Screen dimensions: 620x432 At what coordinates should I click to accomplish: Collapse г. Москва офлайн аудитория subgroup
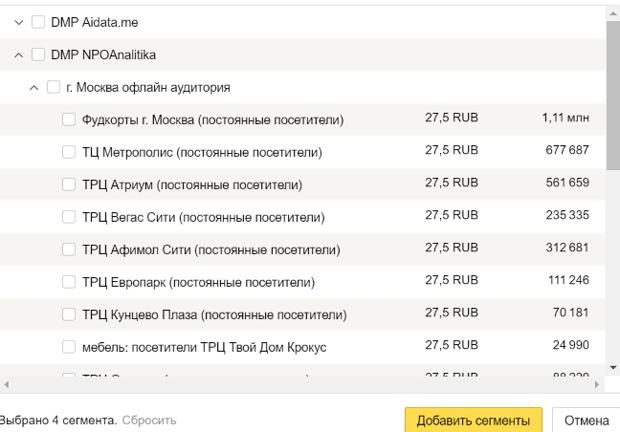(34, 87)
